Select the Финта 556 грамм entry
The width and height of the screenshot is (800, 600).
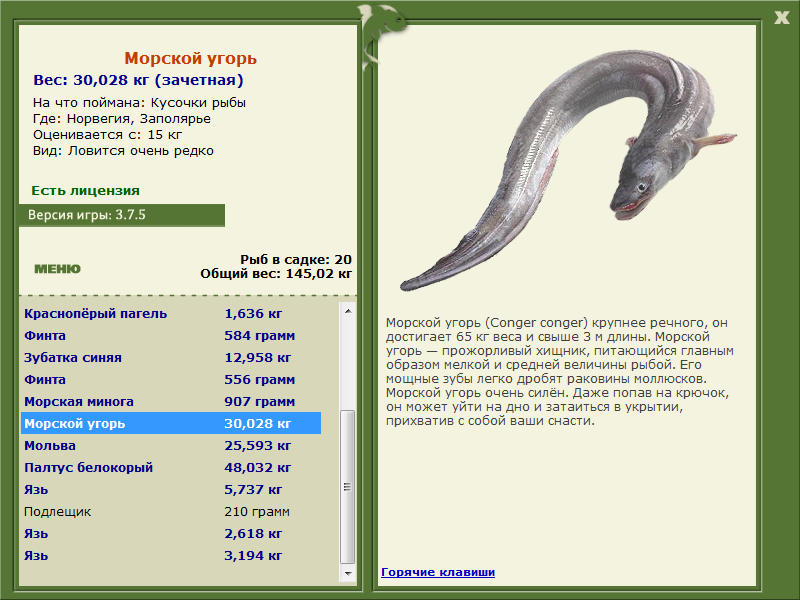pyautogui.click(x=171, y=379)
